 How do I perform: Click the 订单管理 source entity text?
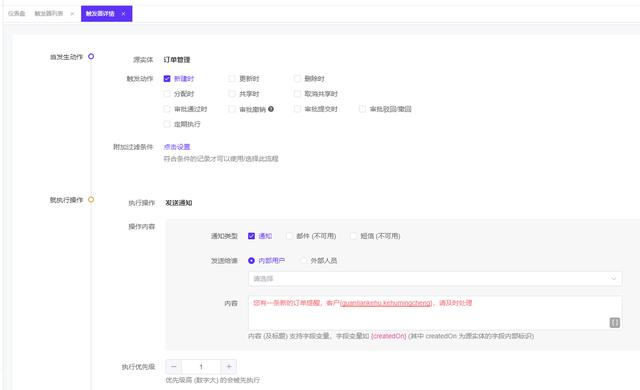(x=177, y=60)
